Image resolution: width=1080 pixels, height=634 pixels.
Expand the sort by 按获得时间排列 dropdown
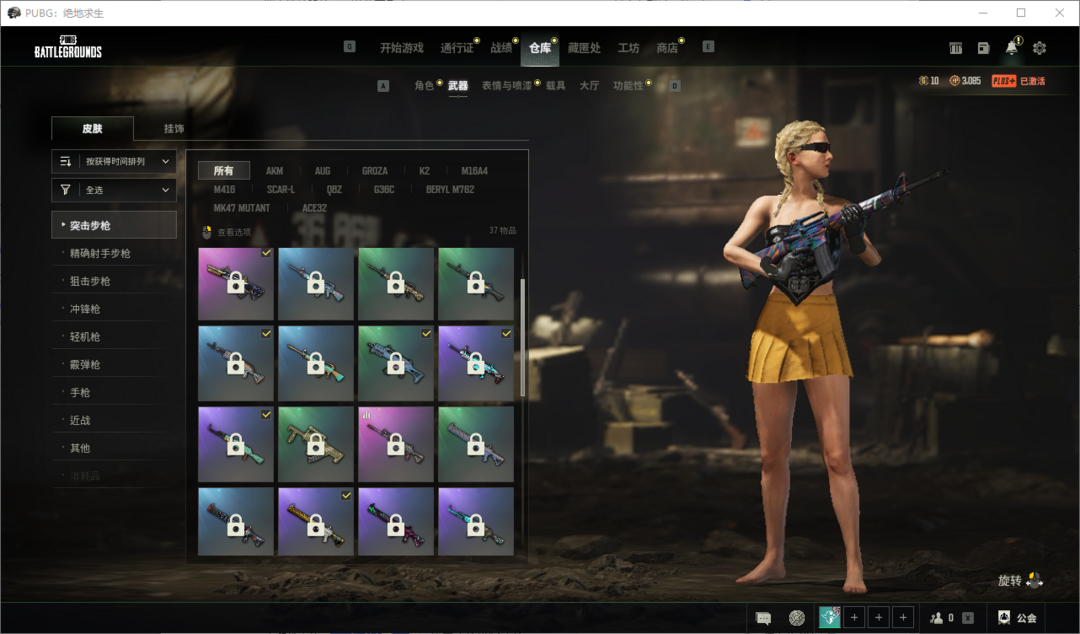coord(114,161)
